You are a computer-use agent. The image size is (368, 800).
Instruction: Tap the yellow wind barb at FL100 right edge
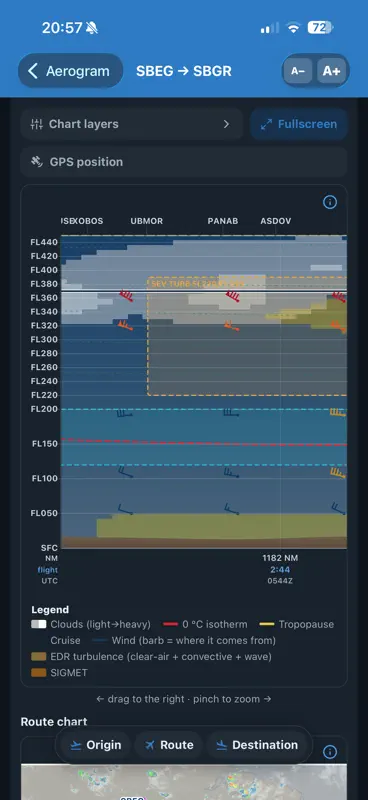[x=338, y=473]
